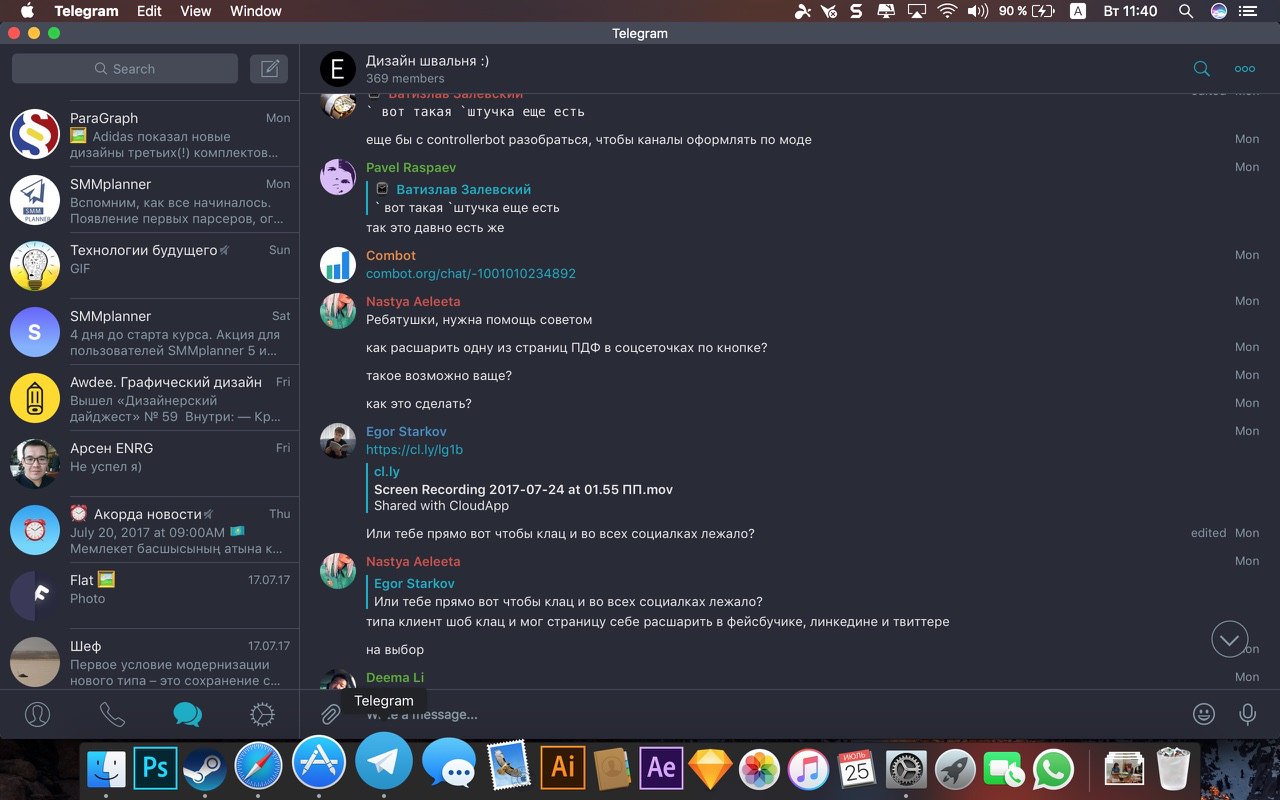Open Spotlight search in menu bar

click(1186, 11)
